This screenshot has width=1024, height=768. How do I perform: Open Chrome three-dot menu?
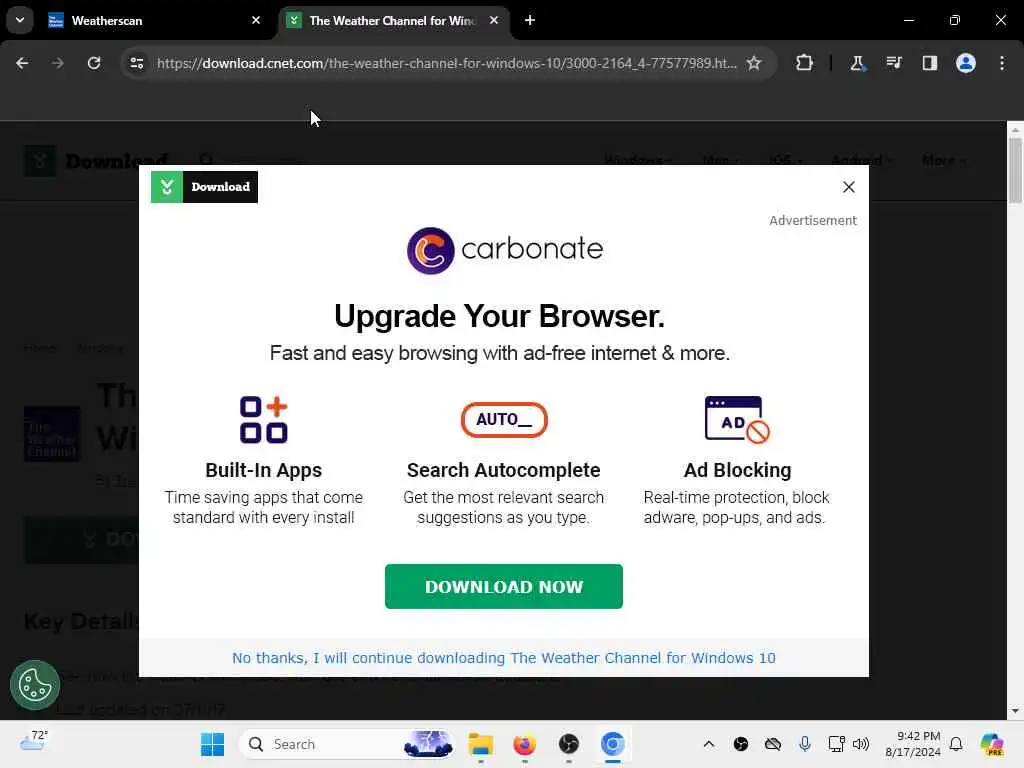coord(1002,63)
